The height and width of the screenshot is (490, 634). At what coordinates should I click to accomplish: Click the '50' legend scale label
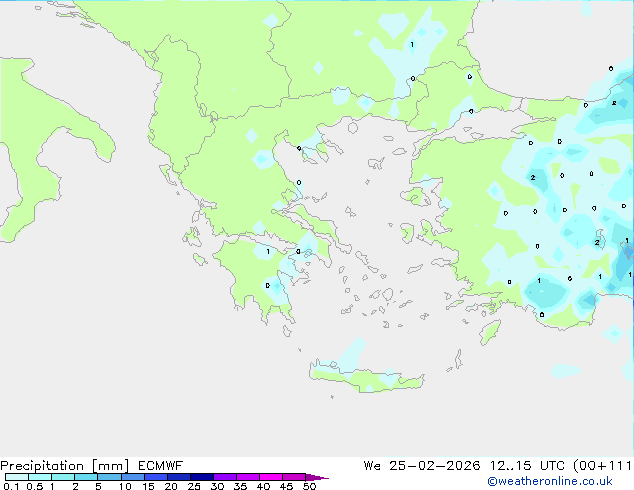click(x=310, y=486)
